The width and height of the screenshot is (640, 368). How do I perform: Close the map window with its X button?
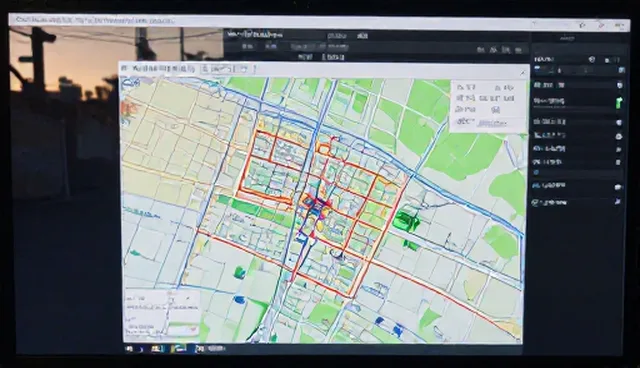522,73
